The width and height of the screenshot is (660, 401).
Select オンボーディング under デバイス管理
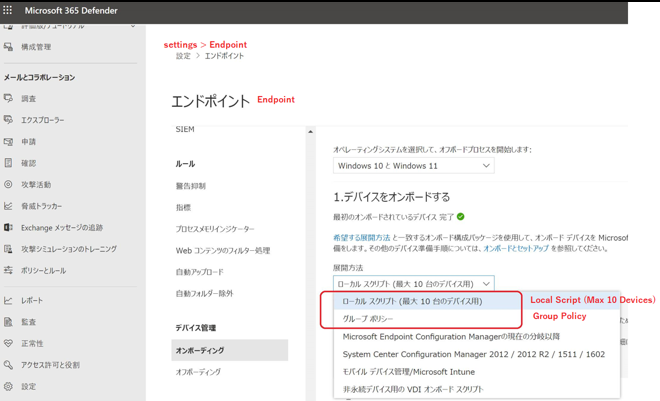point(229,350)
